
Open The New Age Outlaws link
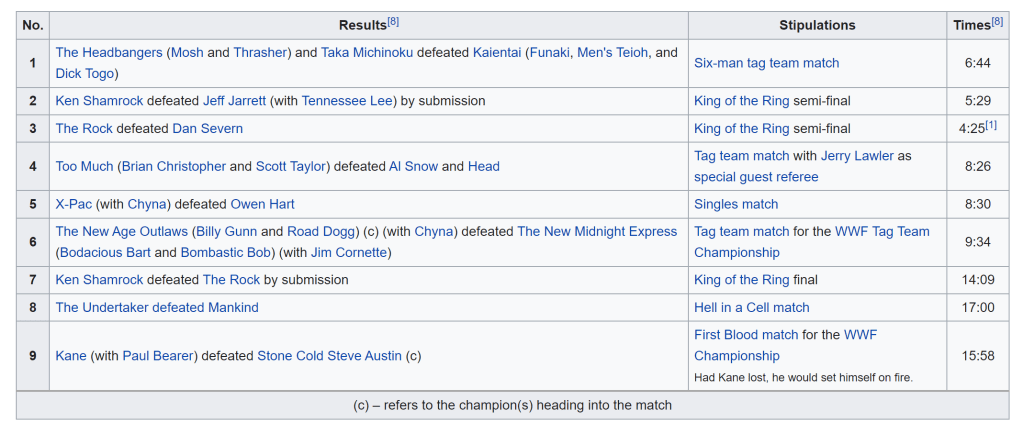121,231
